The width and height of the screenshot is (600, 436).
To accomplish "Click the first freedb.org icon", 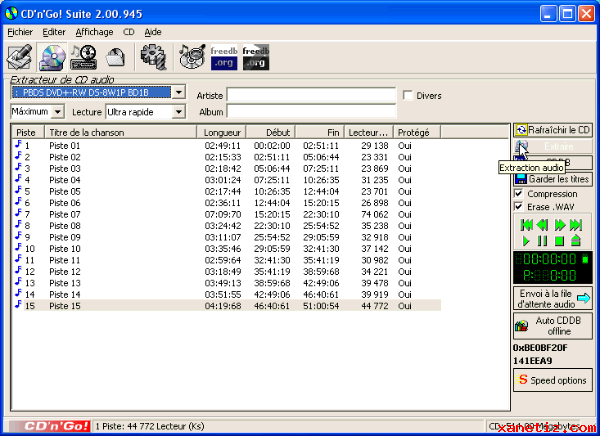I will [x=224, y=57].
